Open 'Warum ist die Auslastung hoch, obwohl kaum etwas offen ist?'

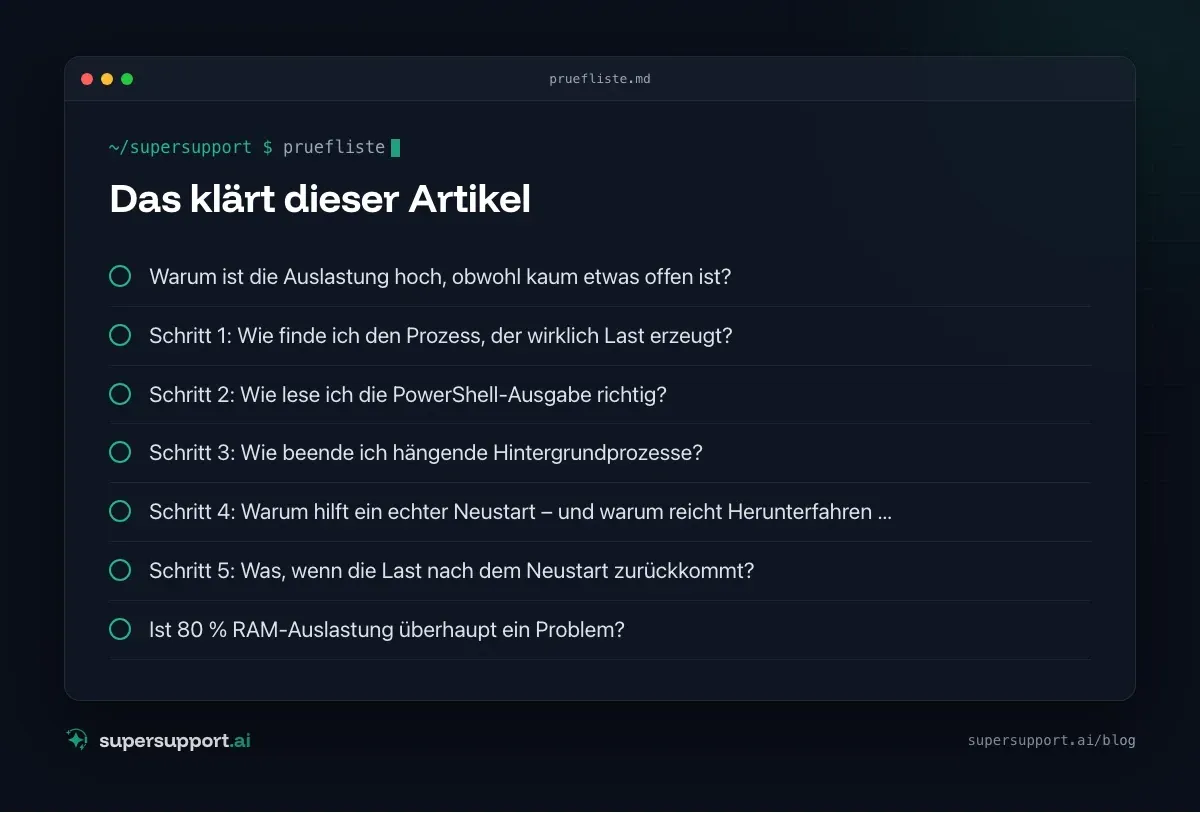pyautogui.click(x=440, y=276)
